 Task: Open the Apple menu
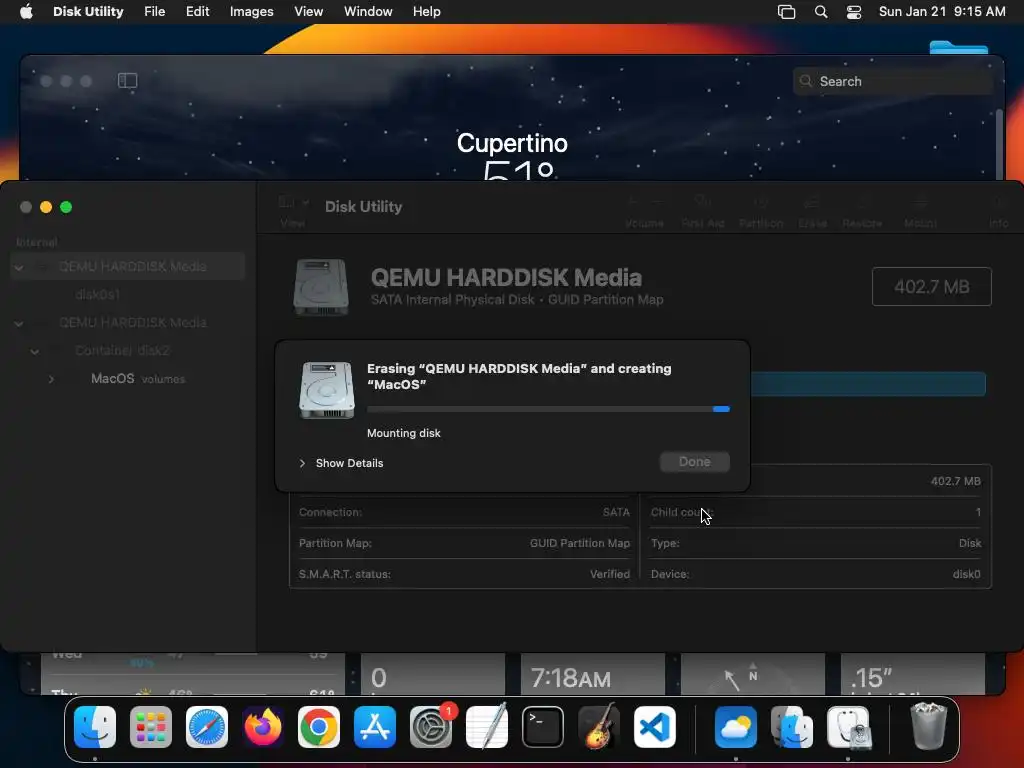26,12
